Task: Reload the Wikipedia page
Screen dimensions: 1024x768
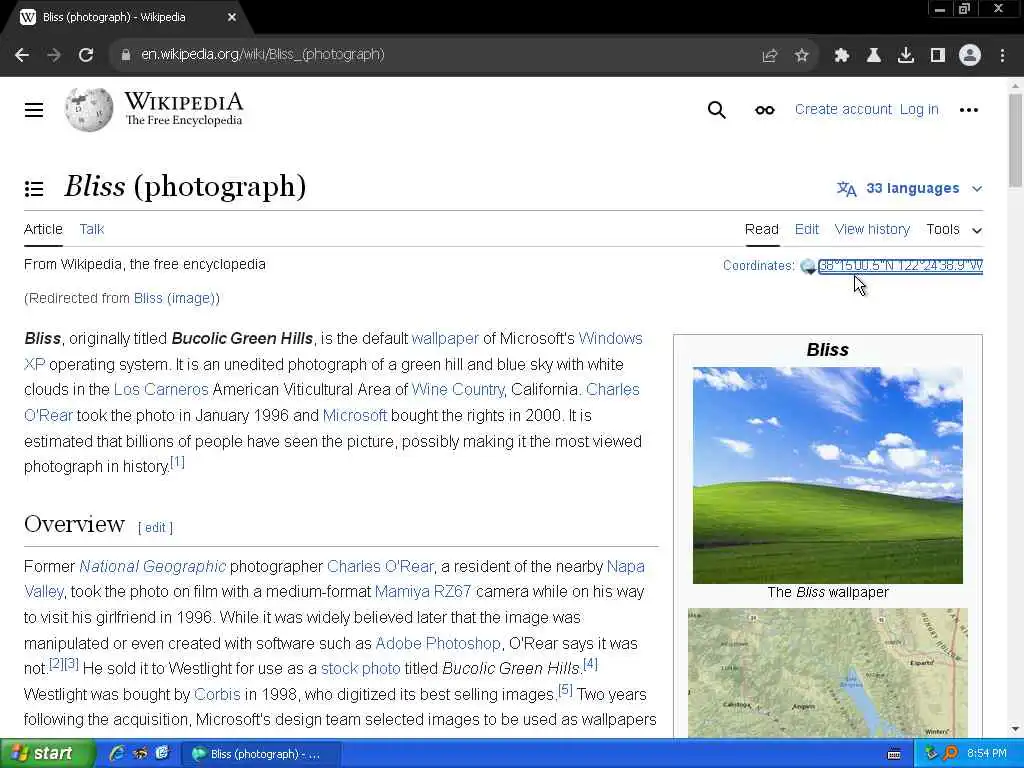Action: [86, 55]
